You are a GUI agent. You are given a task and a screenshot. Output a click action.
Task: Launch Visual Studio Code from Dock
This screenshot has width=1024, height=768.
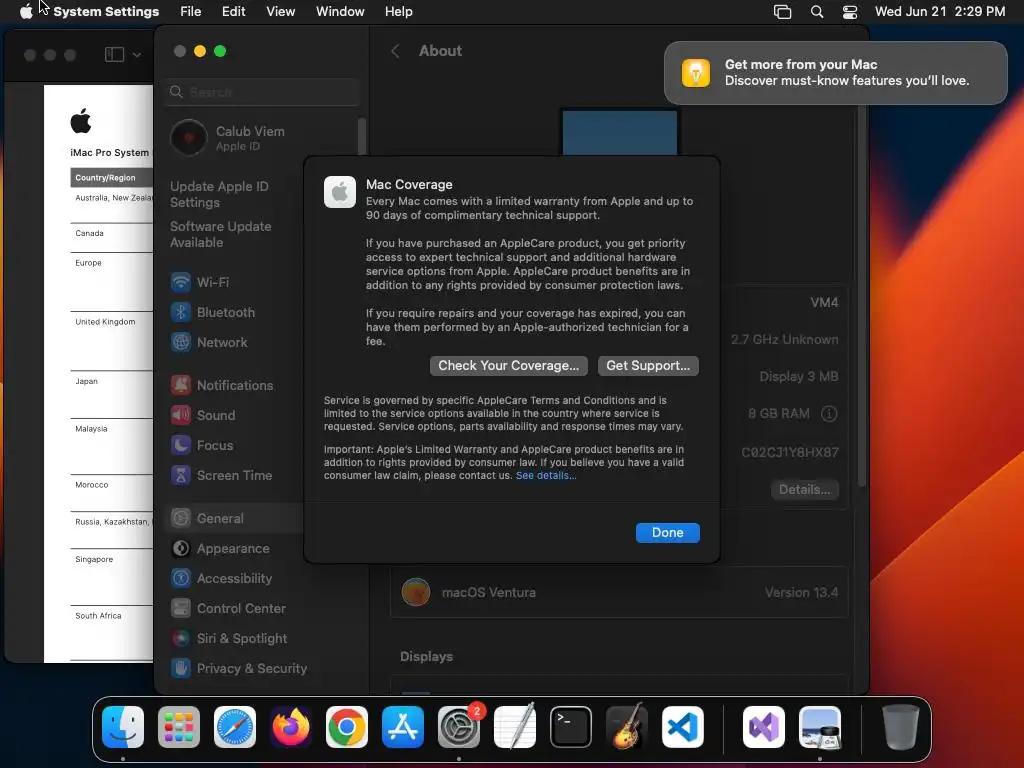(x=683, y=727)
